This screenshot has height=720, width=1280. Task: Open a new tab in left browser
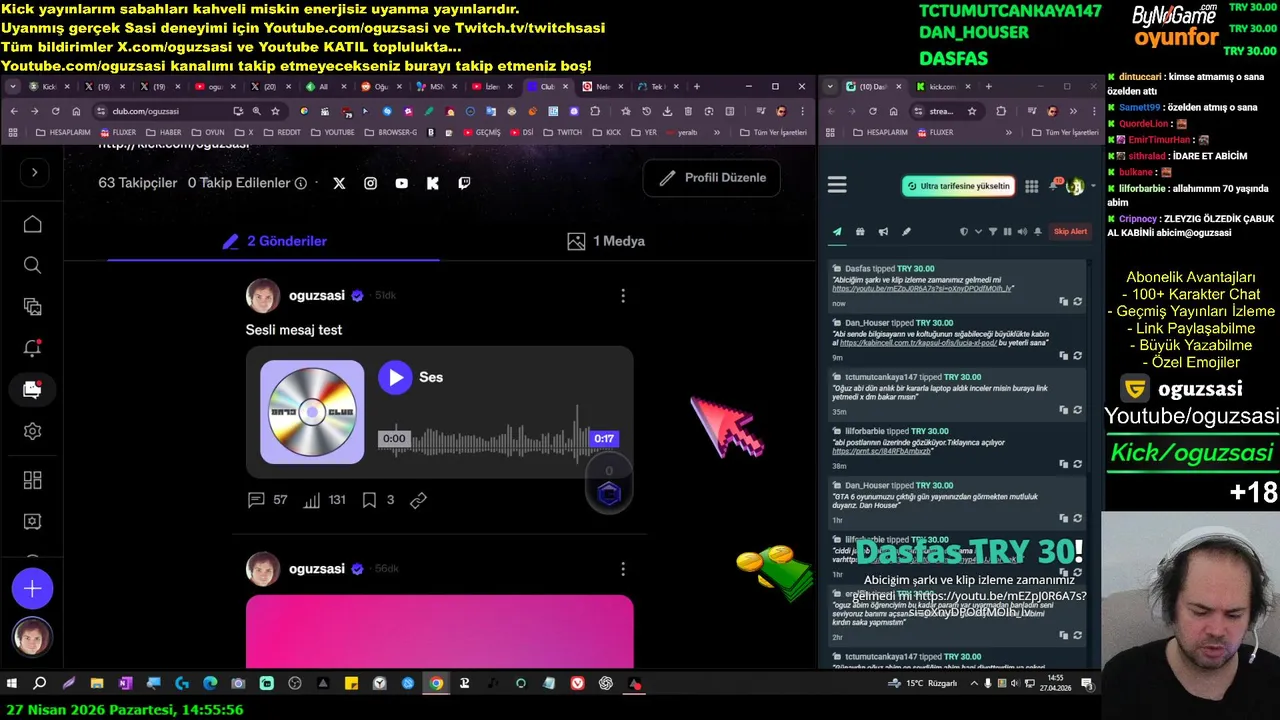697,87
